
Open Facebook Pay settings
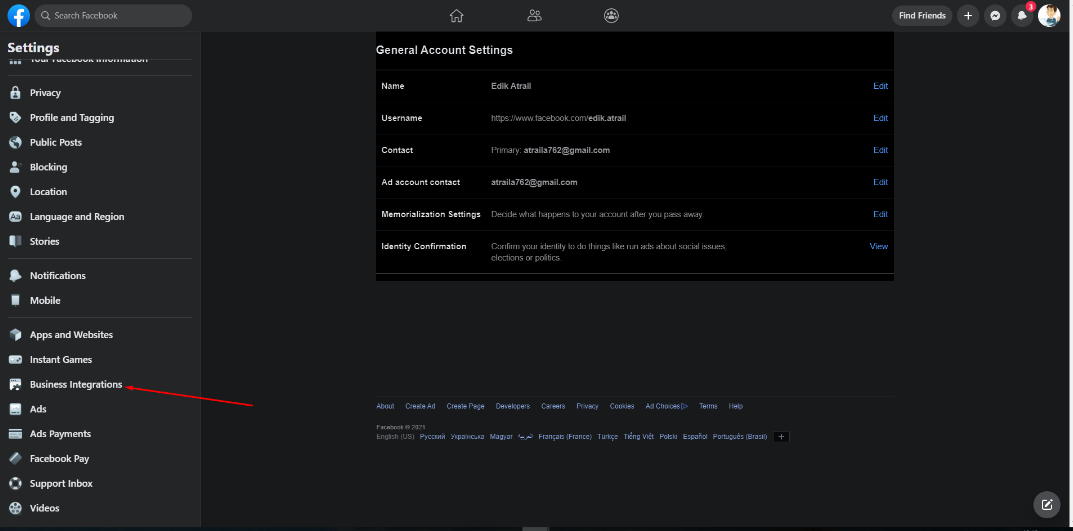click(59, 459)
